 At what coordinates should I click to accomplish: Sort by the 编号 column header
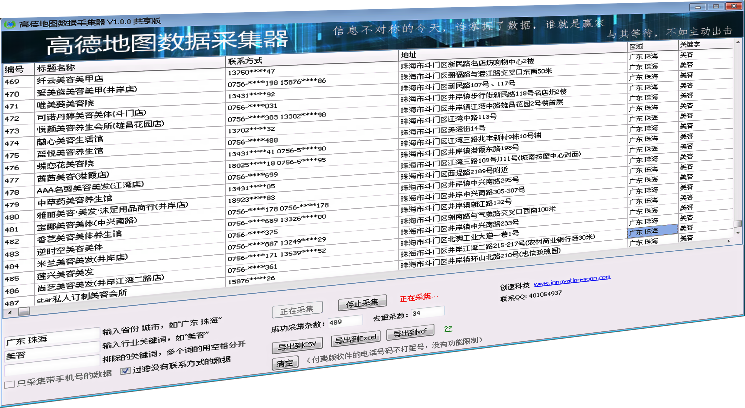pos(15,68)
